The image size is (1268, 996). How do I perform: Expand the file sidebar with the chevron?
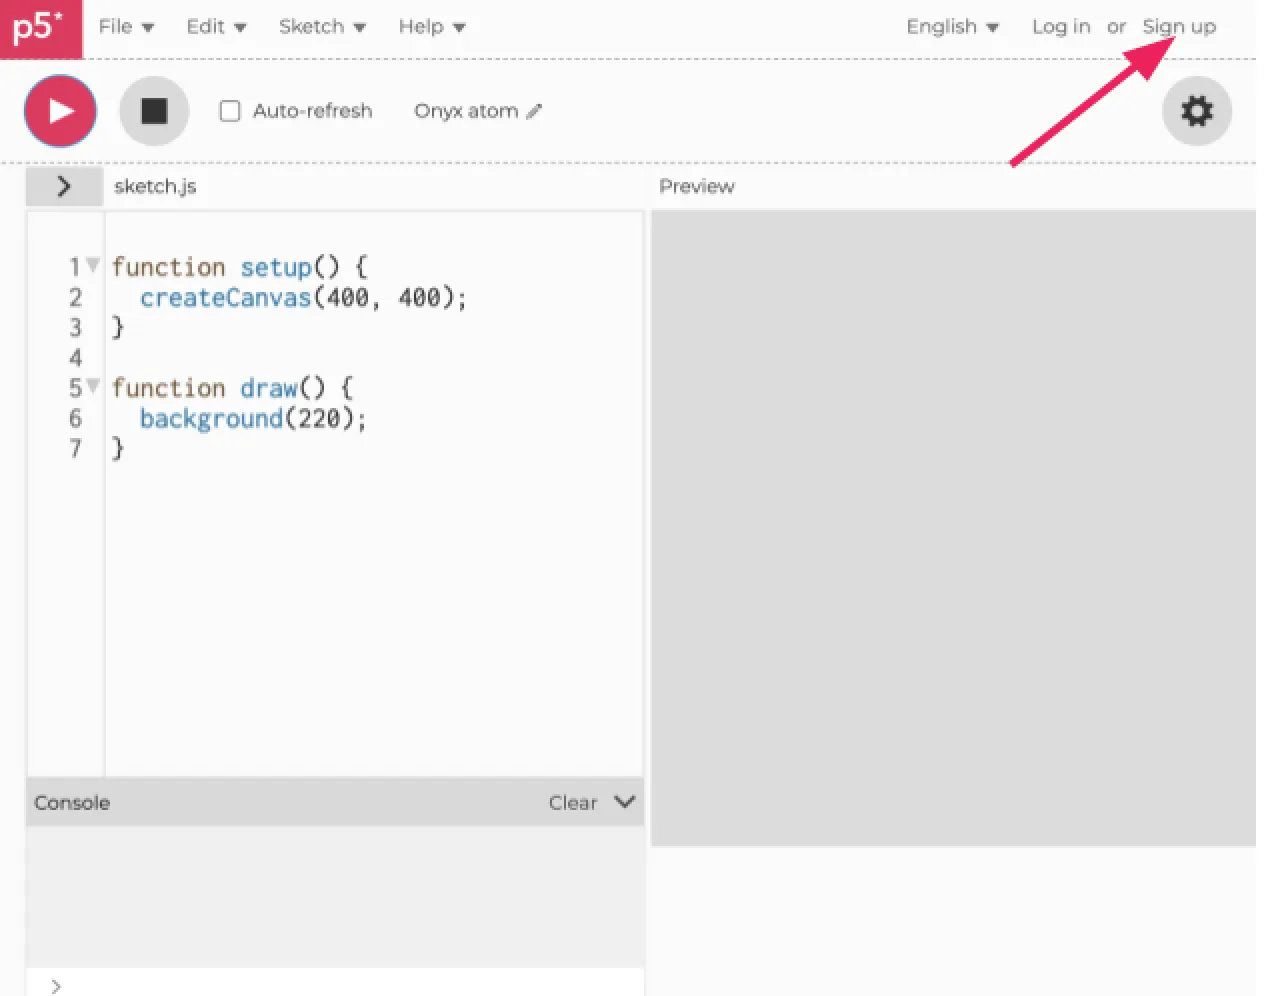click(x=64, y=186)
